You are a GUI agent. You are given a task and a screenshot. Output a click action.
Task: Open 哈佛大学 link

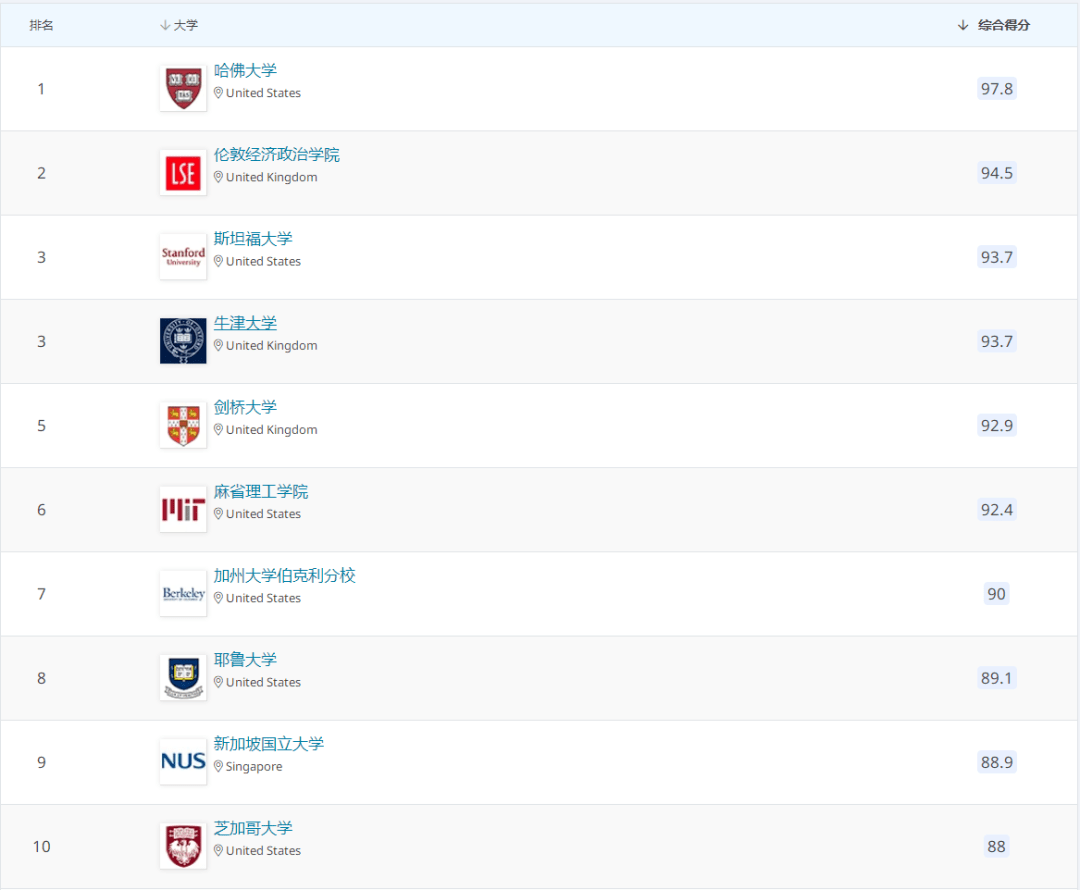coord(245,70)
